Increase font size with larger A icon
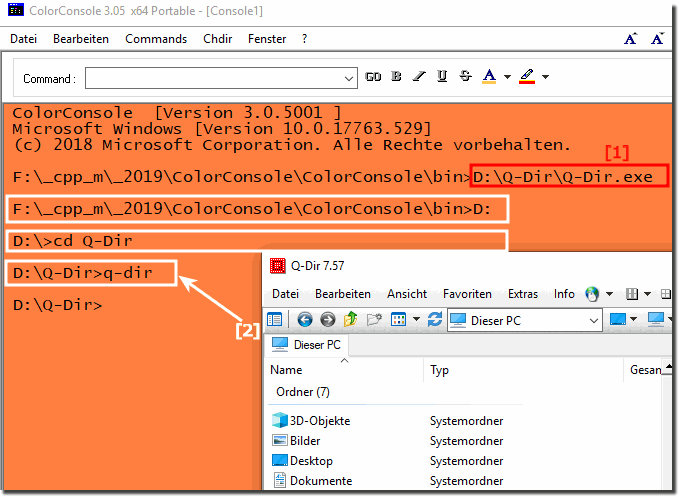 click(630, 39)
